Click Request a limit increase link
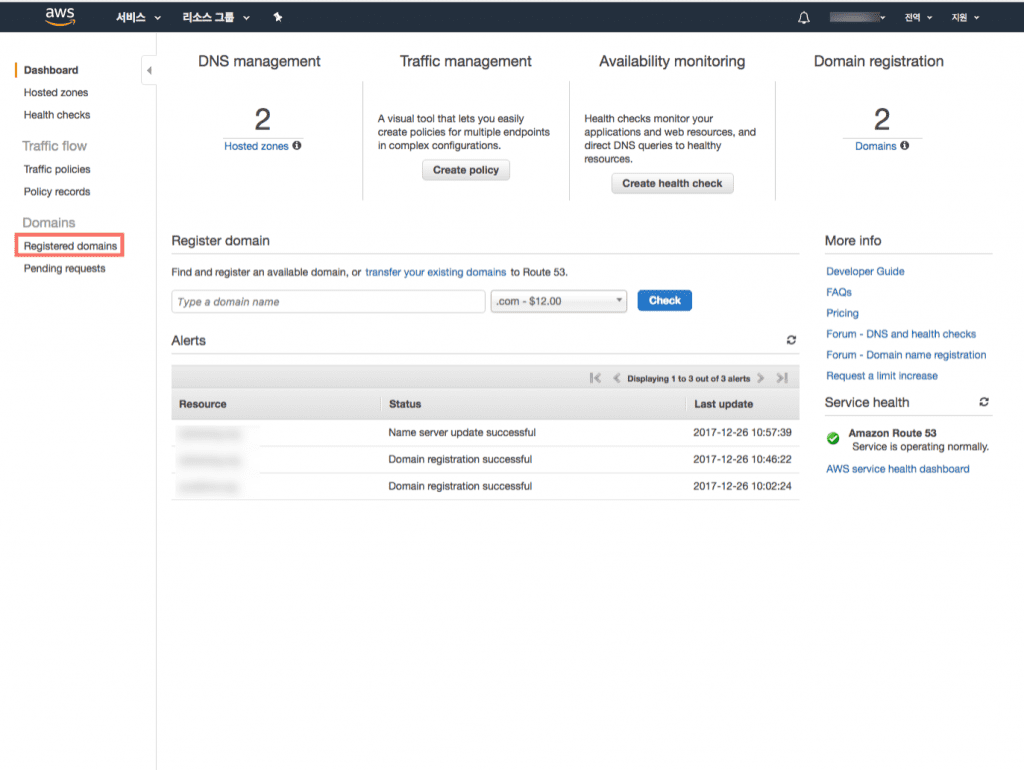This screenshot has width=1024, height=770. point(882,376)
